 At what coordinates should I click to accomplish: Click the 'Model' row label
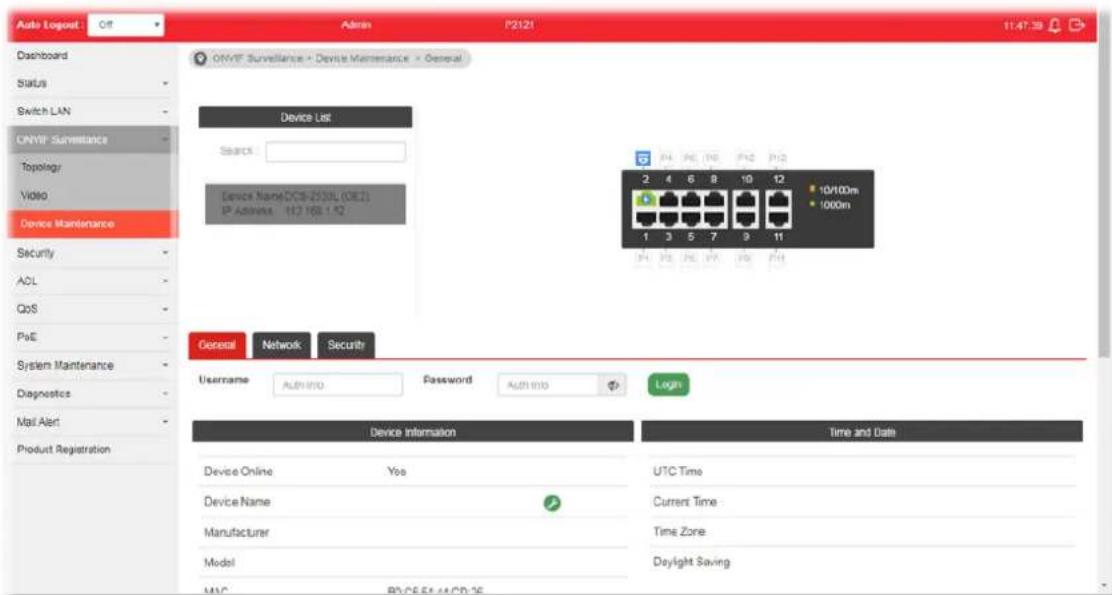coord(219,562)
